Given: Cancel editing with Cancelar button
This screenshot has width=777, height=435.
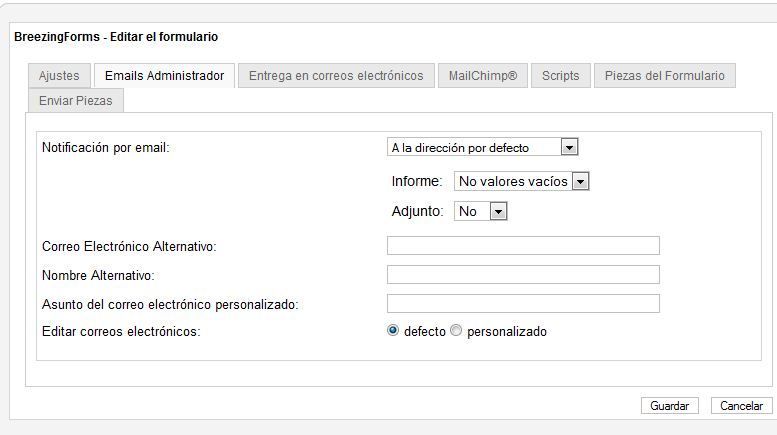Looking at the screenshot, I should click(741, 406).
